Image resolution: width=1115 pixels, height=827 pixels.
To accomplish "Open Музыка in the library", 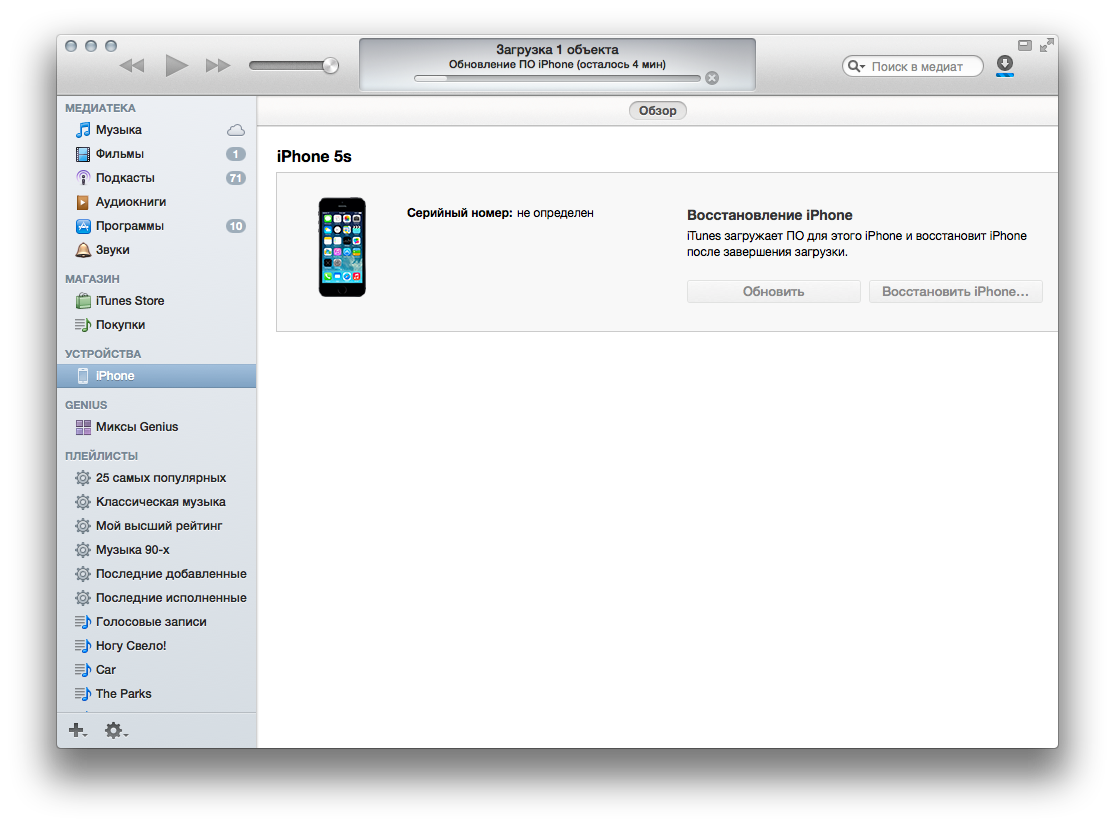I will click(156, 129).
